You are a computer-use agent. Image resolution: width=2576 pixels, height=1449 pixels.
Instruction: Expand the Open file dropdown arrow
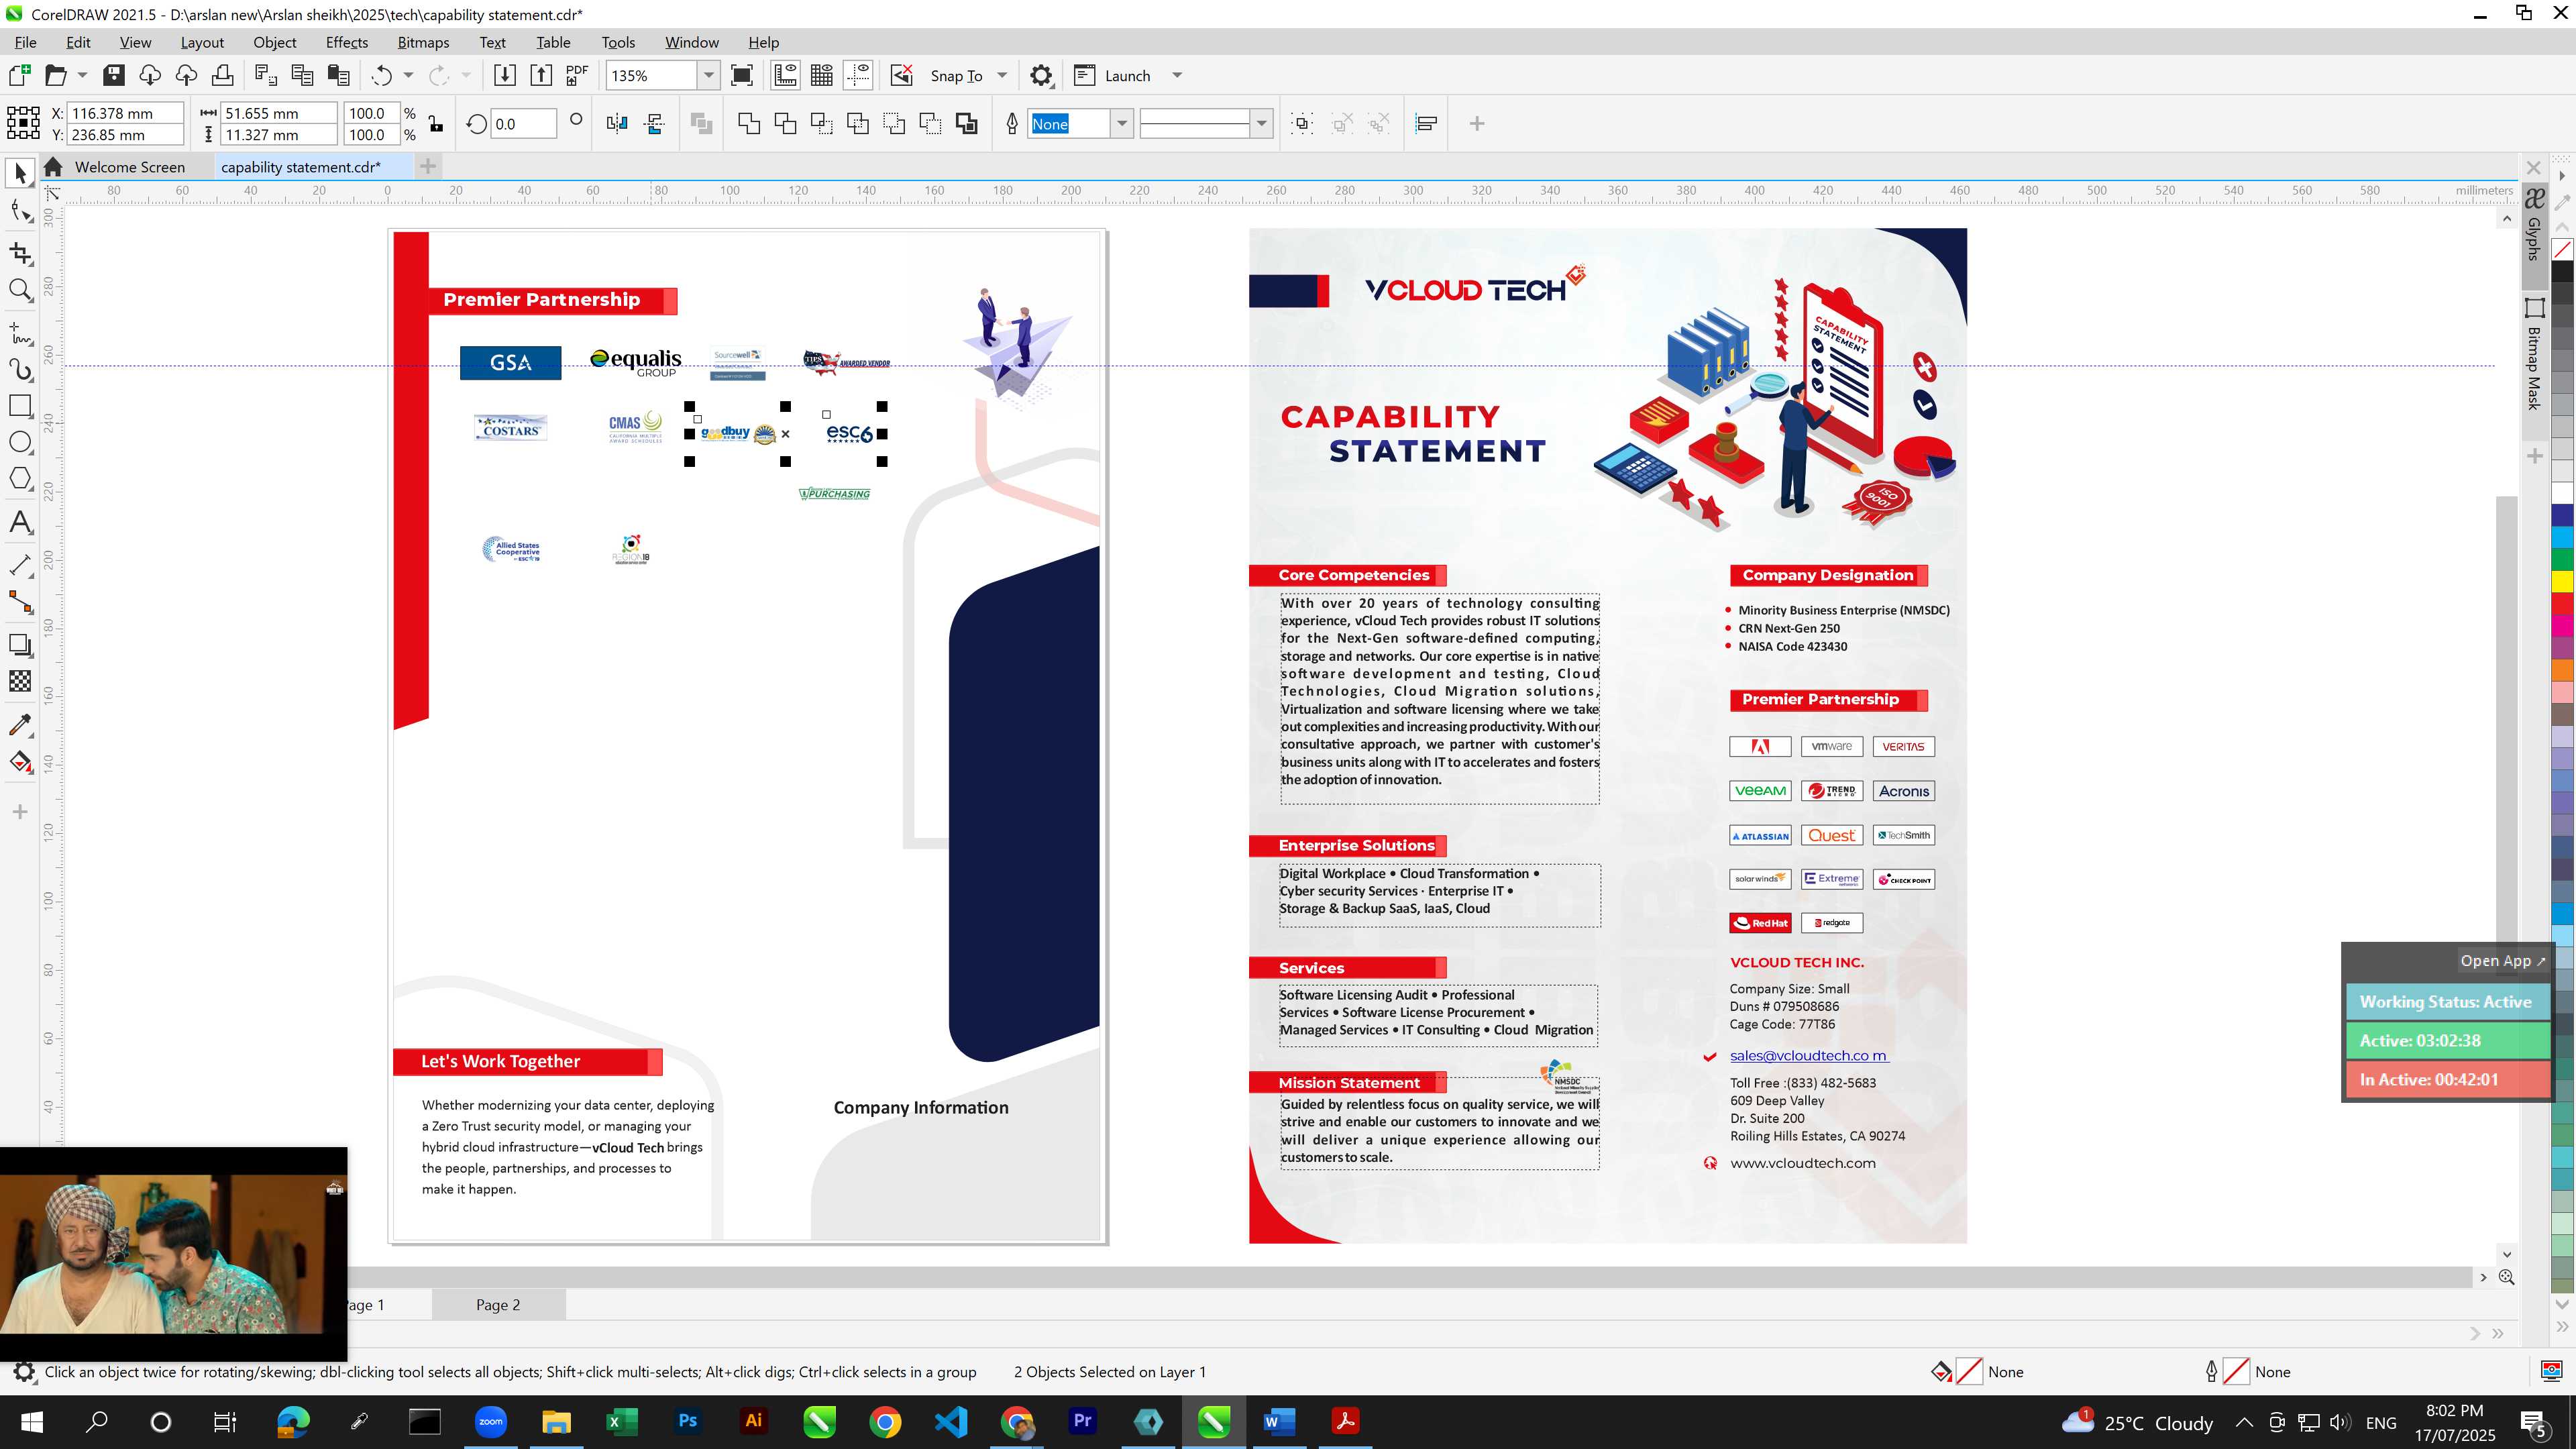pyautogui.click(x=82, y=75)
